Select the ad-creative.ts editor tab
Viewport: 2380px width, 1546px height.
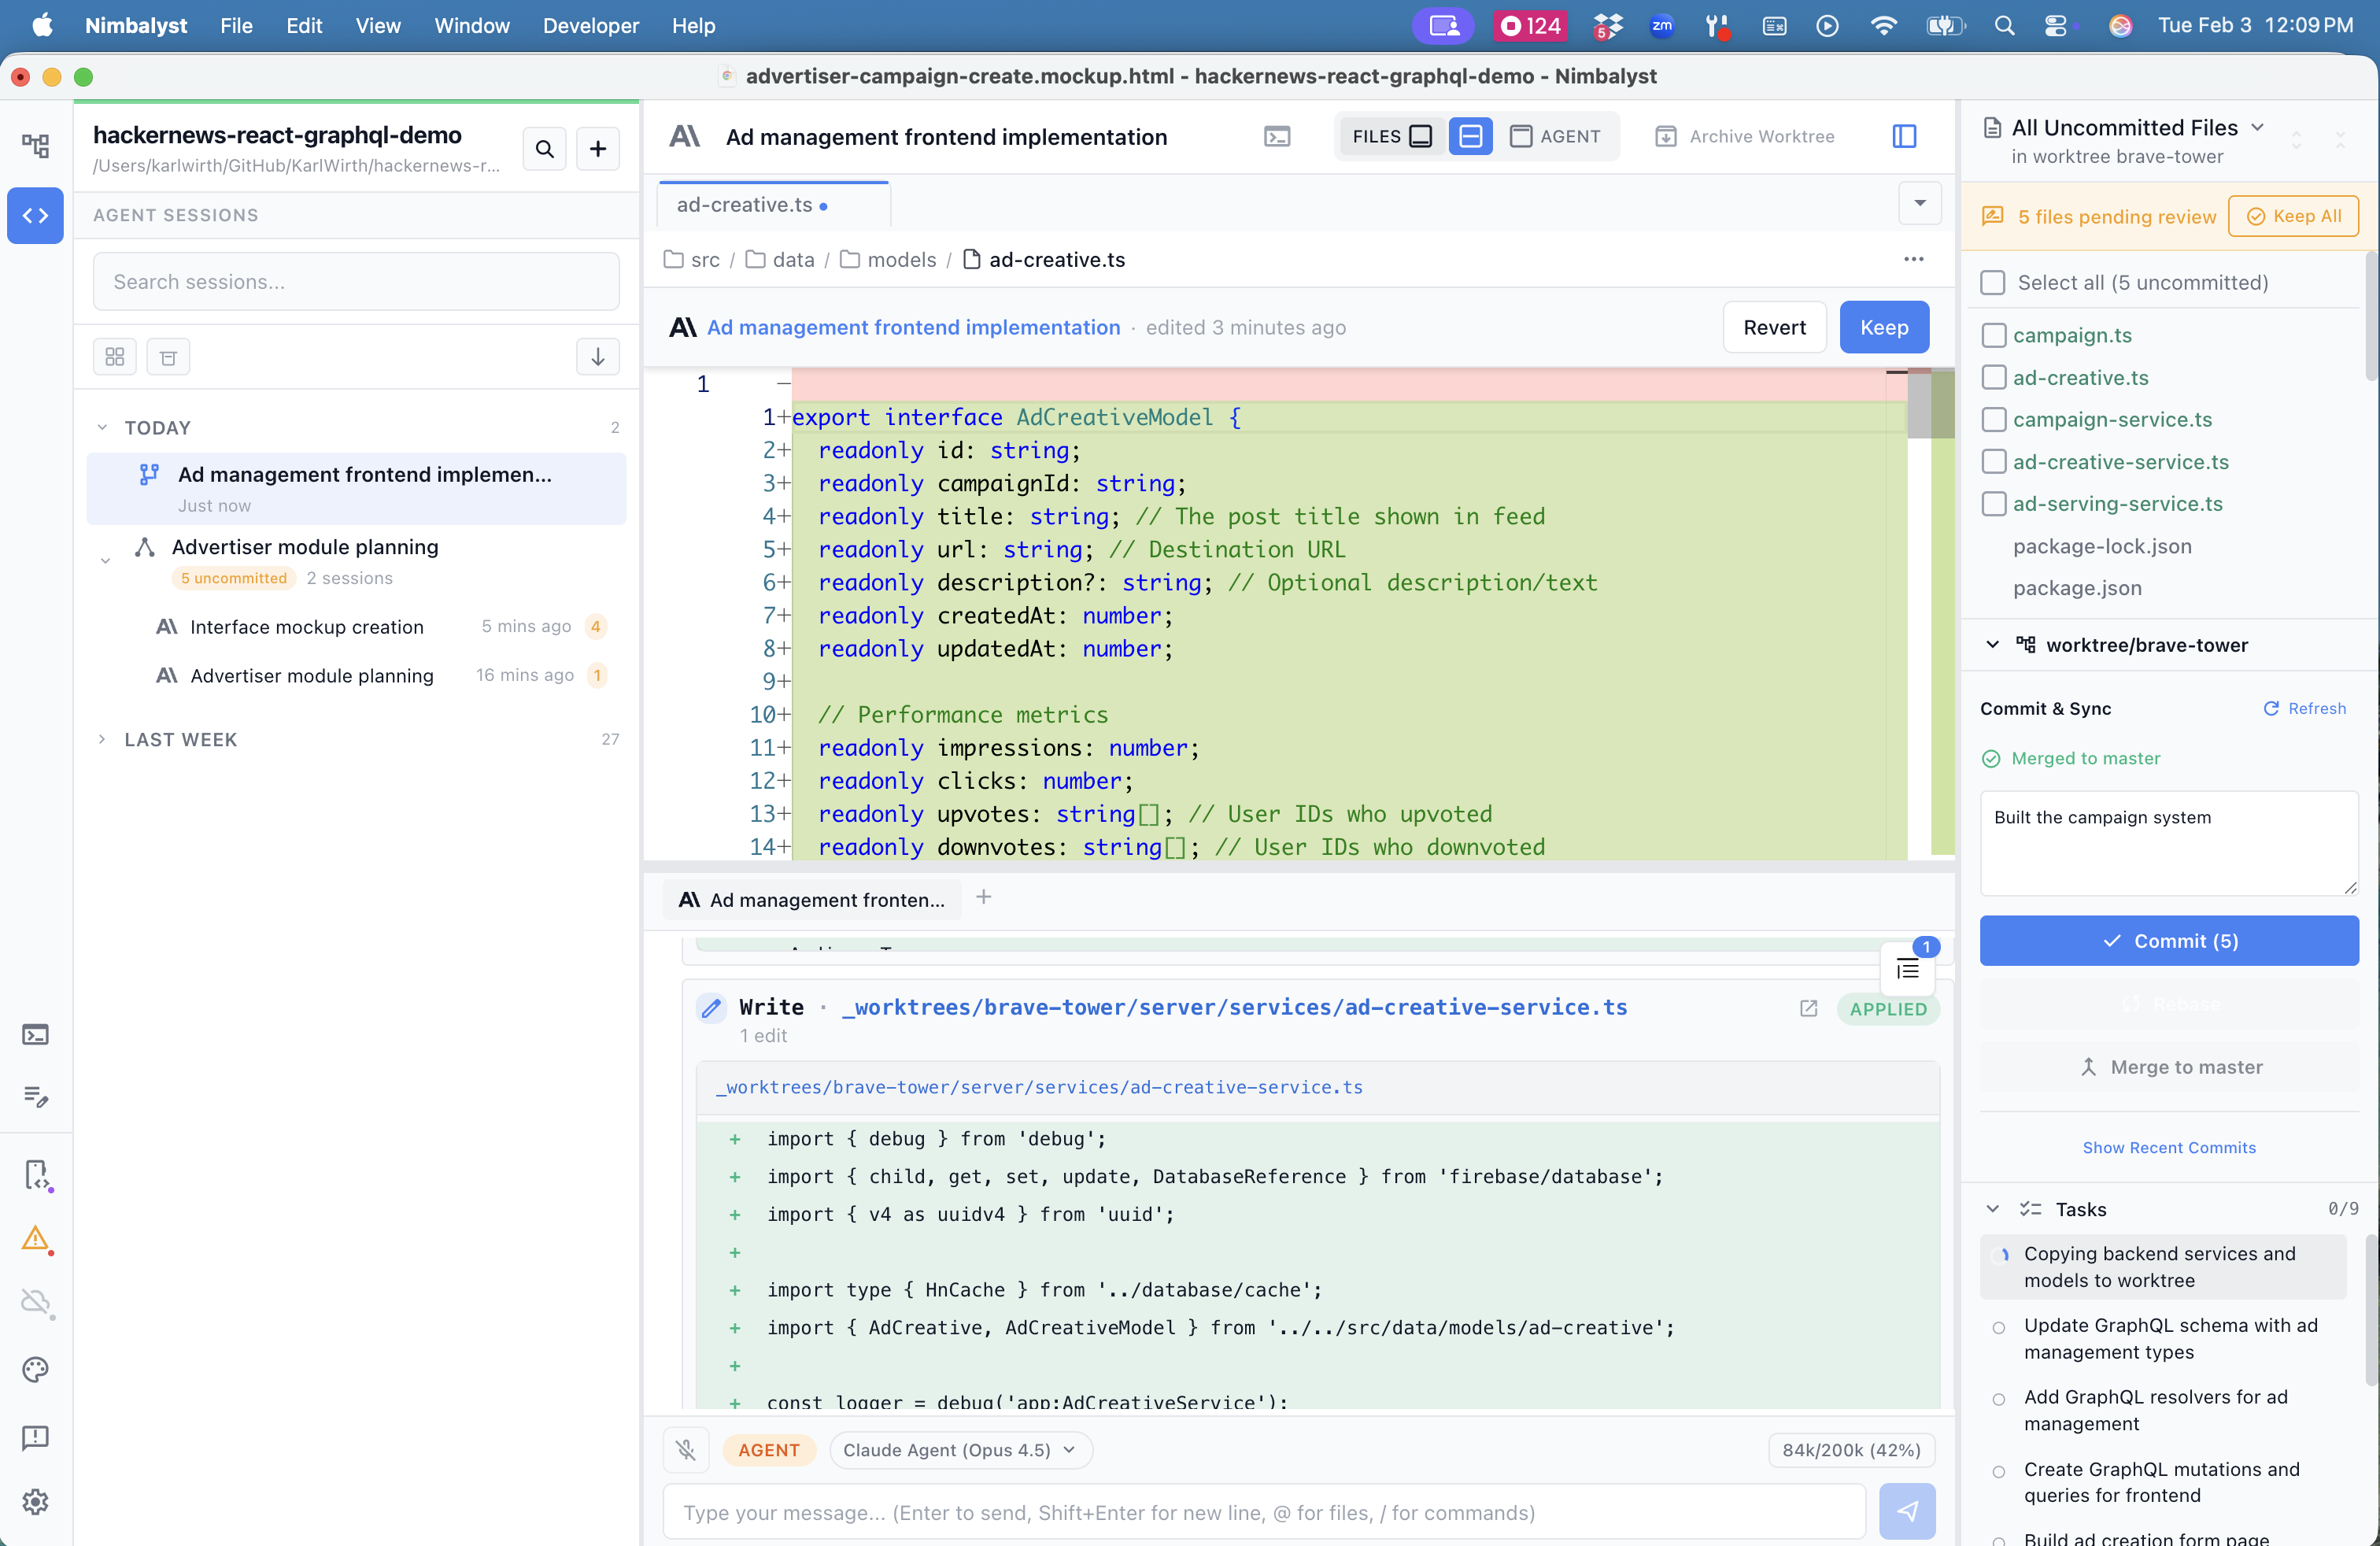tap(773, 205)
